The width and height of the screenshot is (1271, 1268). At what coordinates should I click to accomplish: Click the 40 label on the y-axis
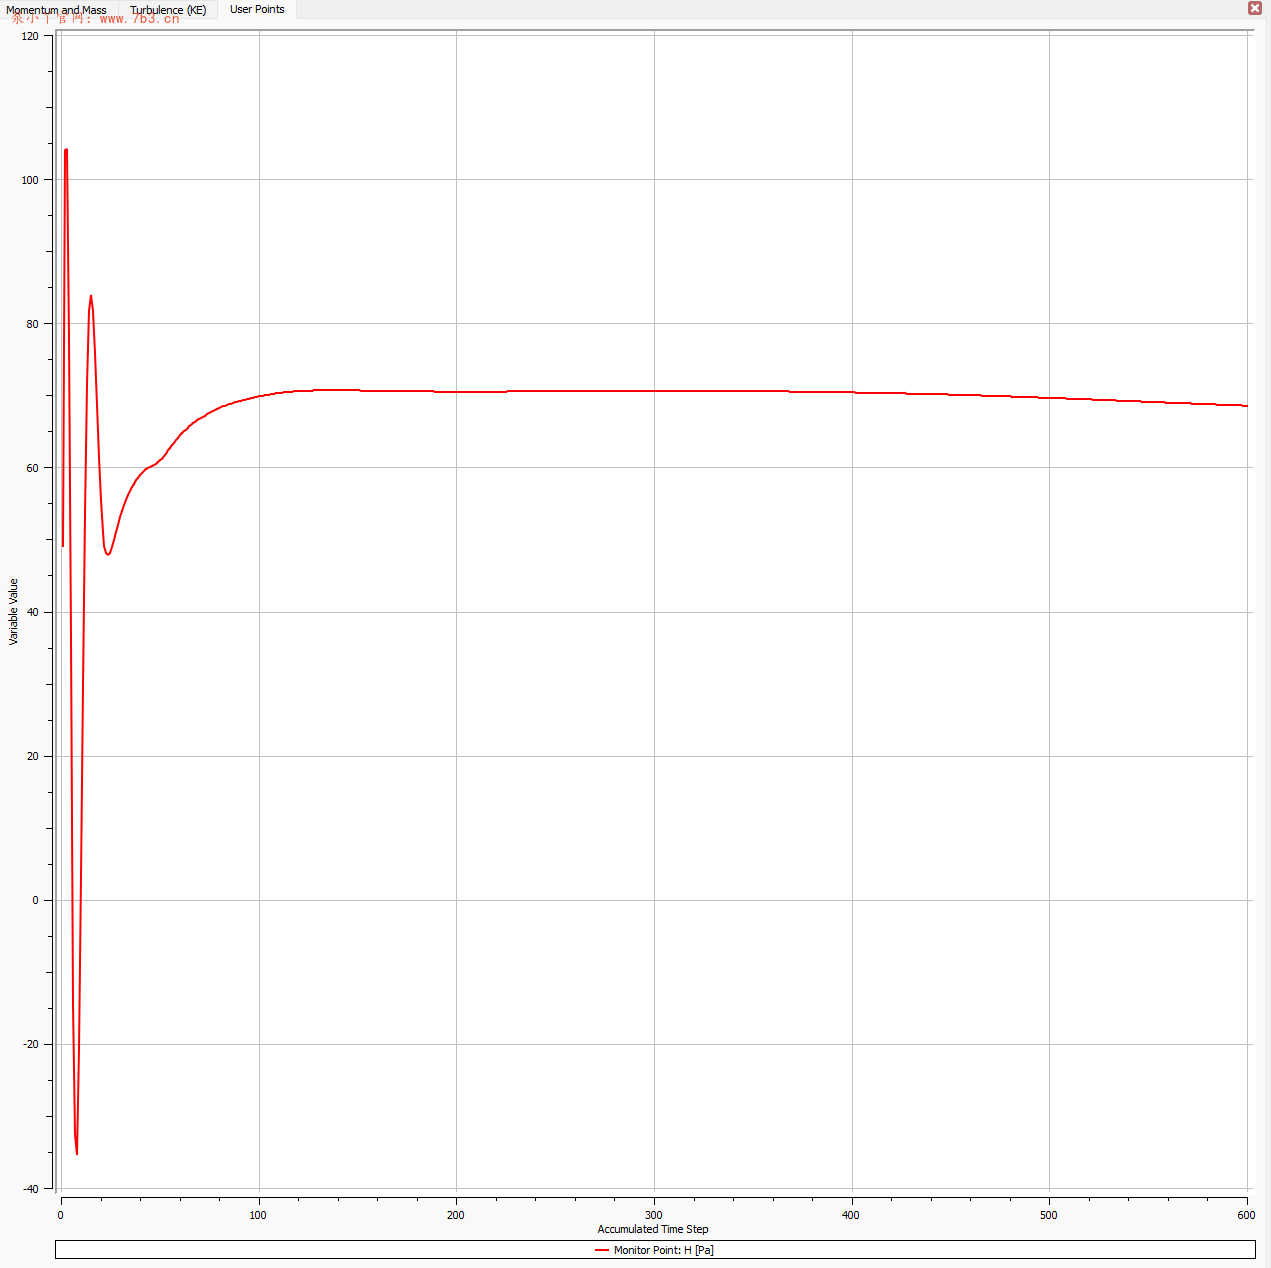[33, 612]
